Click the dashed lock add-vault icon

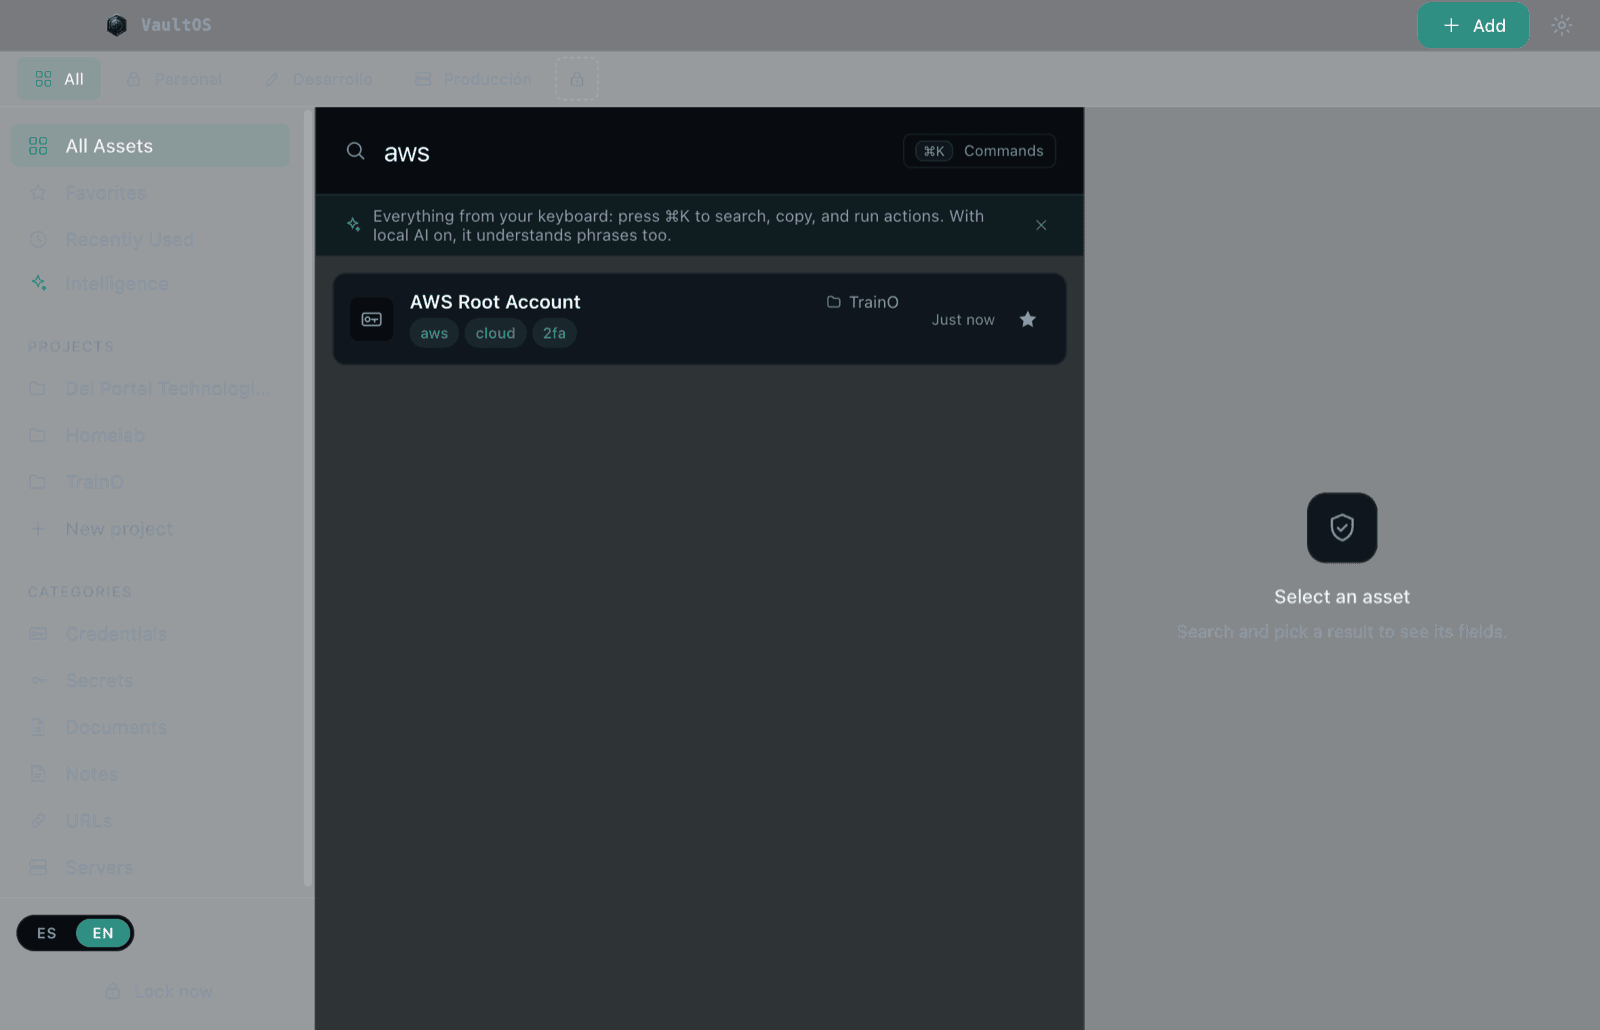(x=577, y=79)
